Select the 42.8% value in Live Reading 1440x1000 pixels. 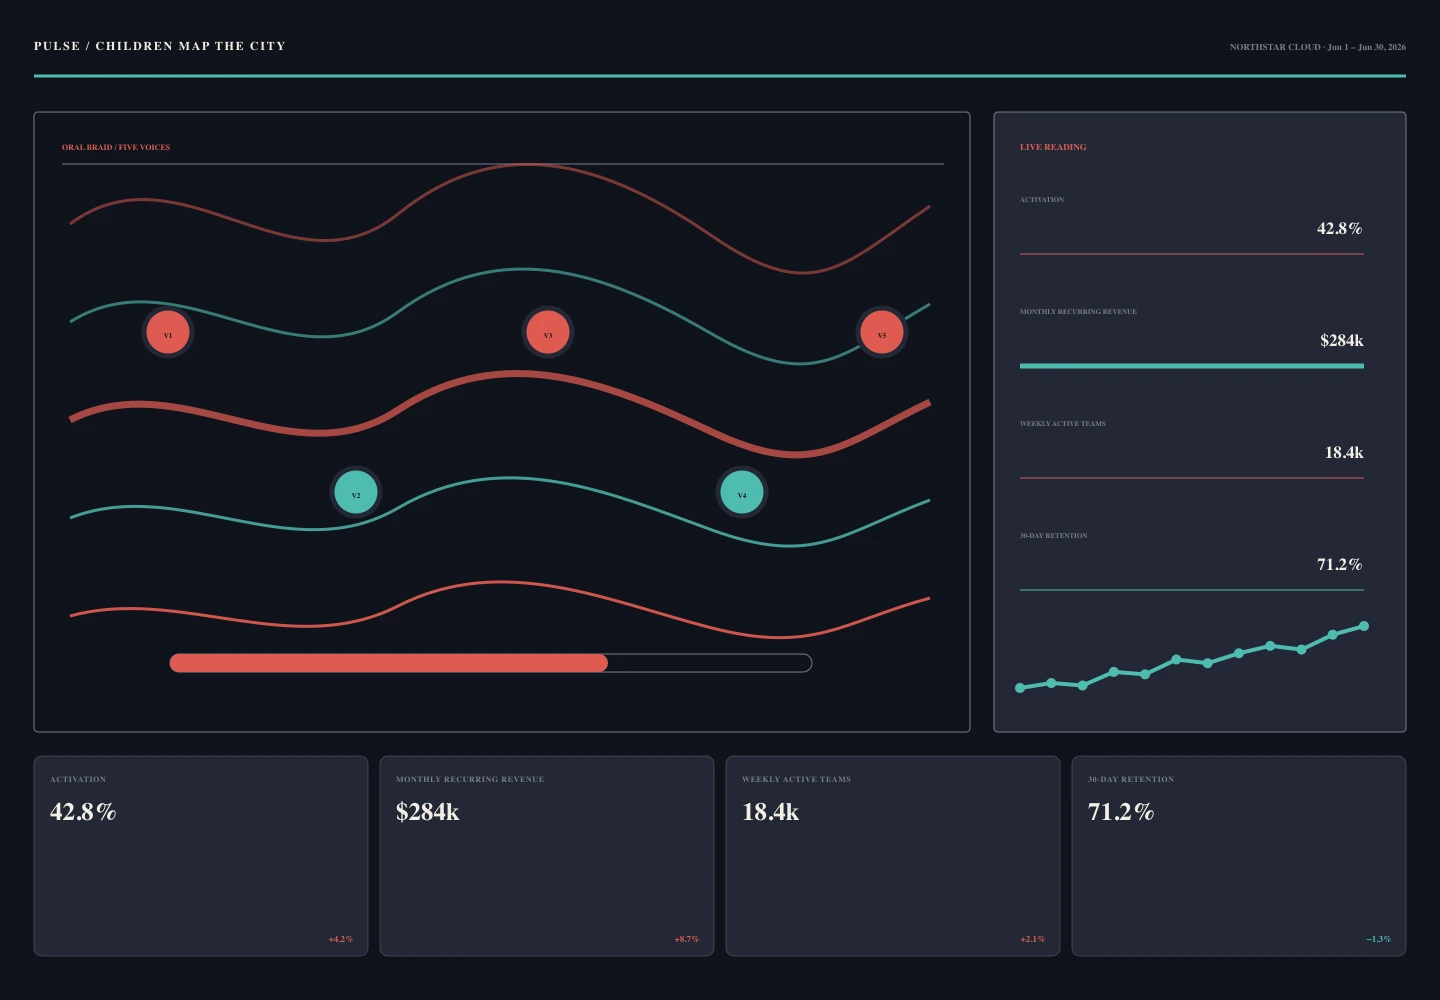(1340, 228)
